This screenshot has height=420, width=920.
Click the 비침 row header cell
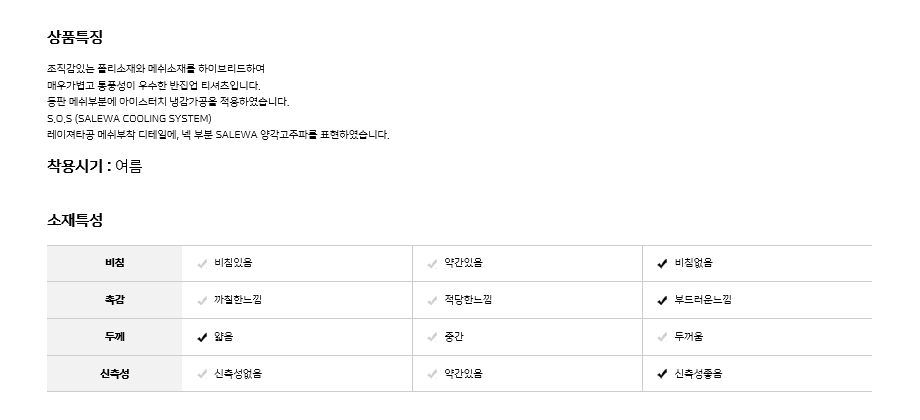click(114, 264)
